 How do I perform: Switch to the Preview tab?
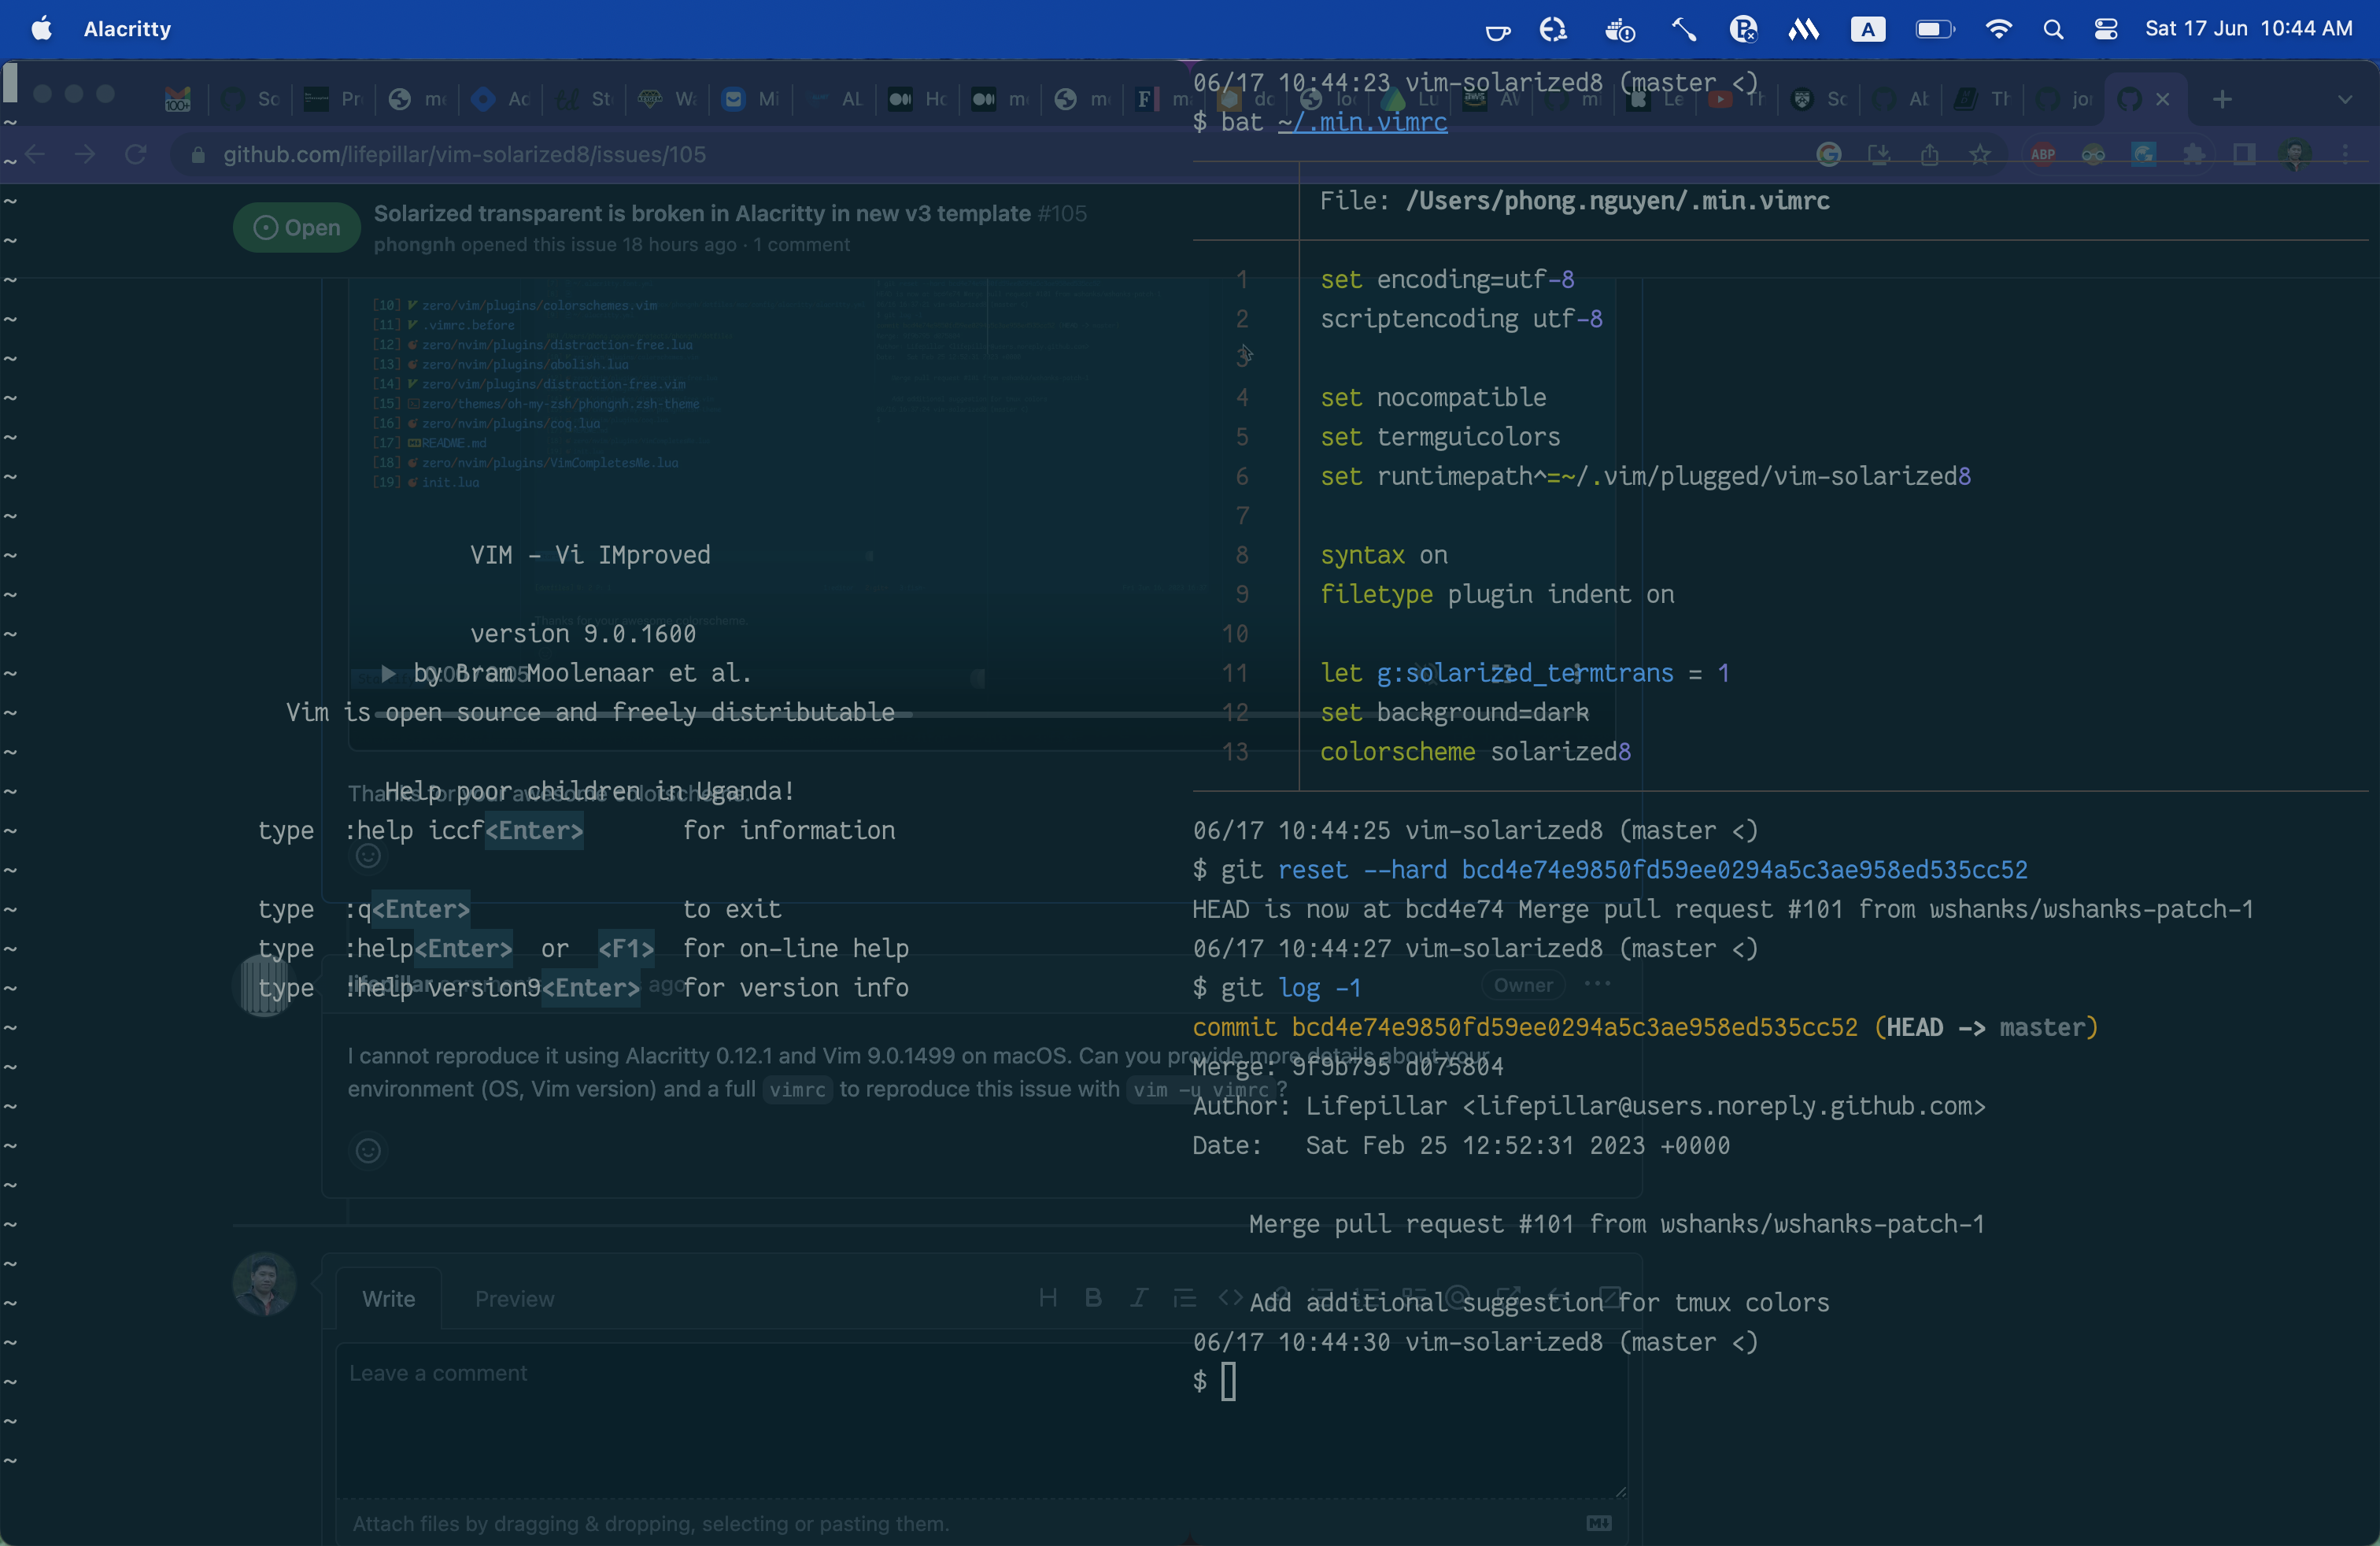click(514, 1298)
